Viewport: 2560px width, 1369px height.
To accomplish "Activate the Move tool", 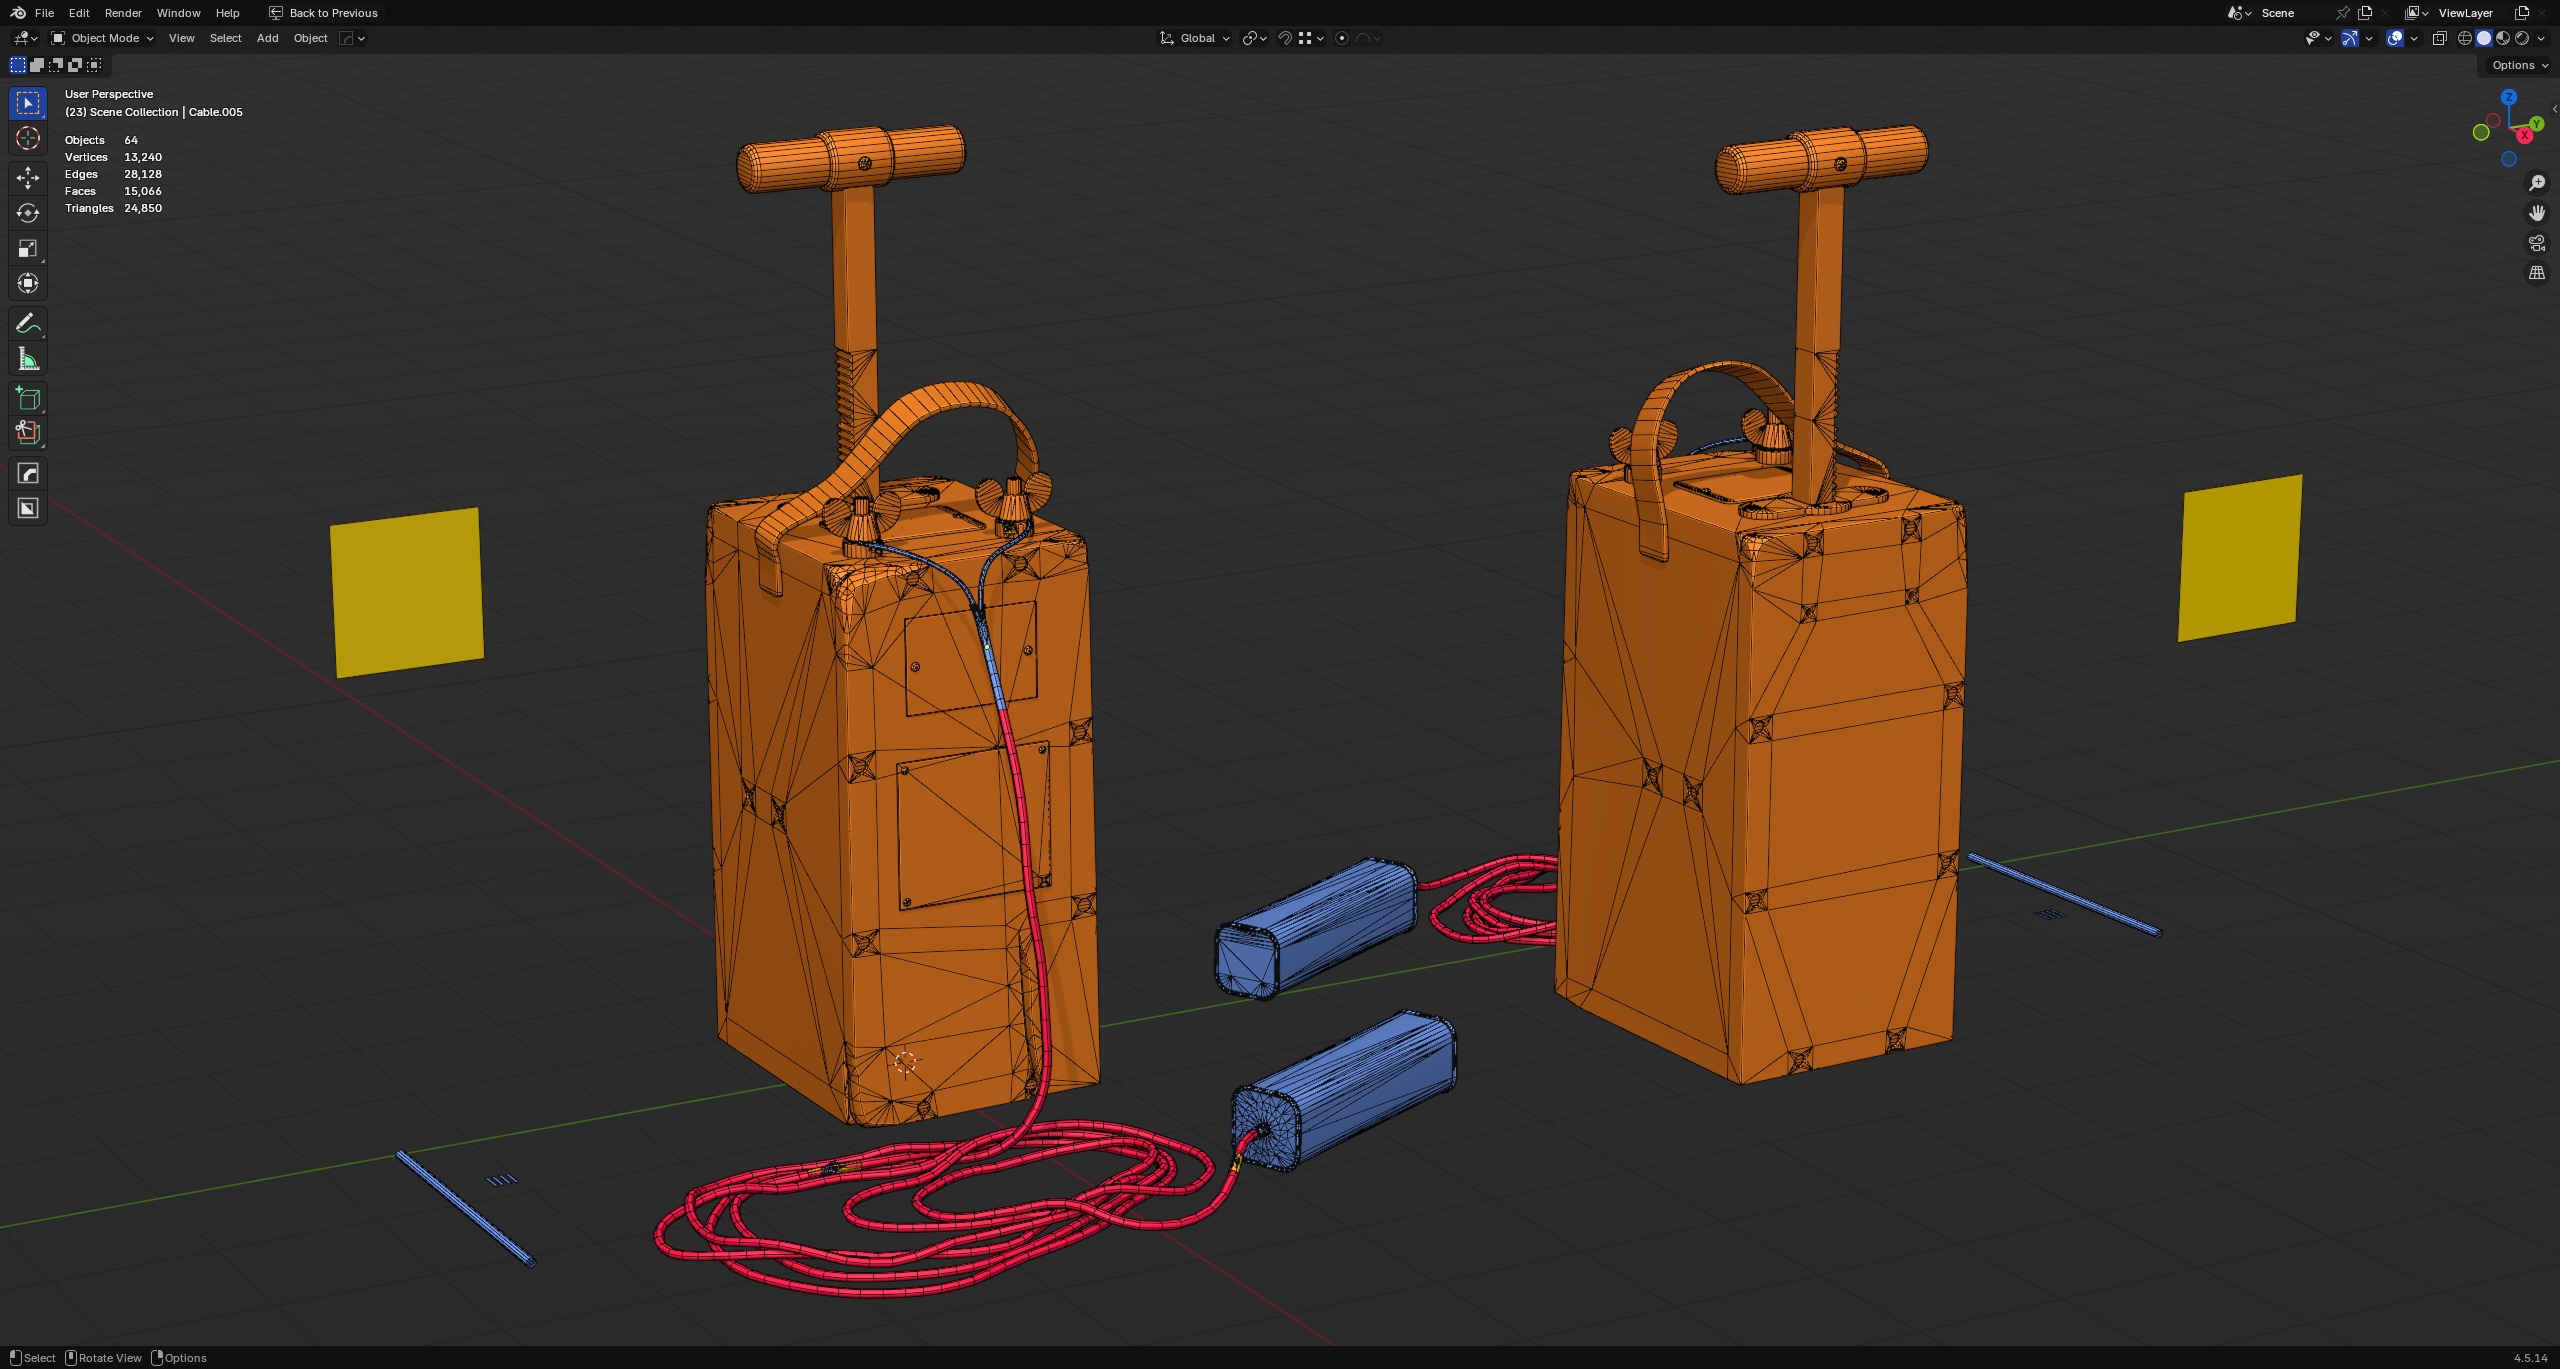I will (28, 178).
